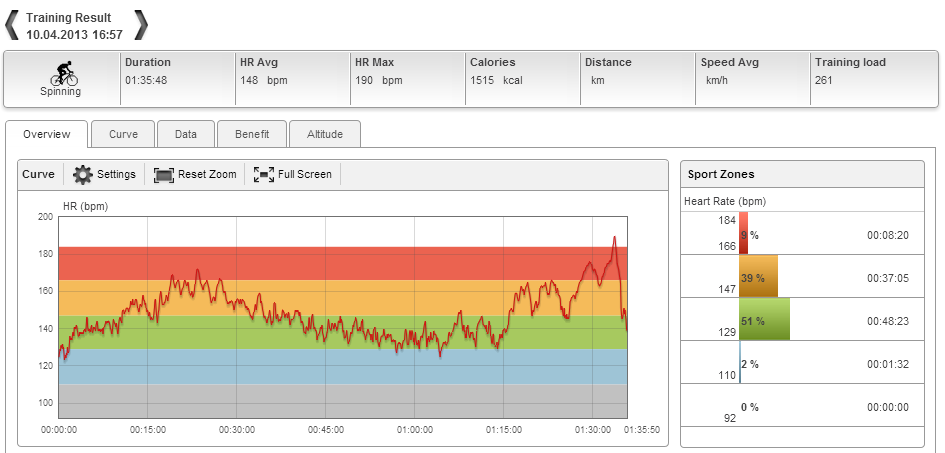This screenshot has height=453, width=945.
Task: Select the Overview tab
Action: (x=46, y=134)
